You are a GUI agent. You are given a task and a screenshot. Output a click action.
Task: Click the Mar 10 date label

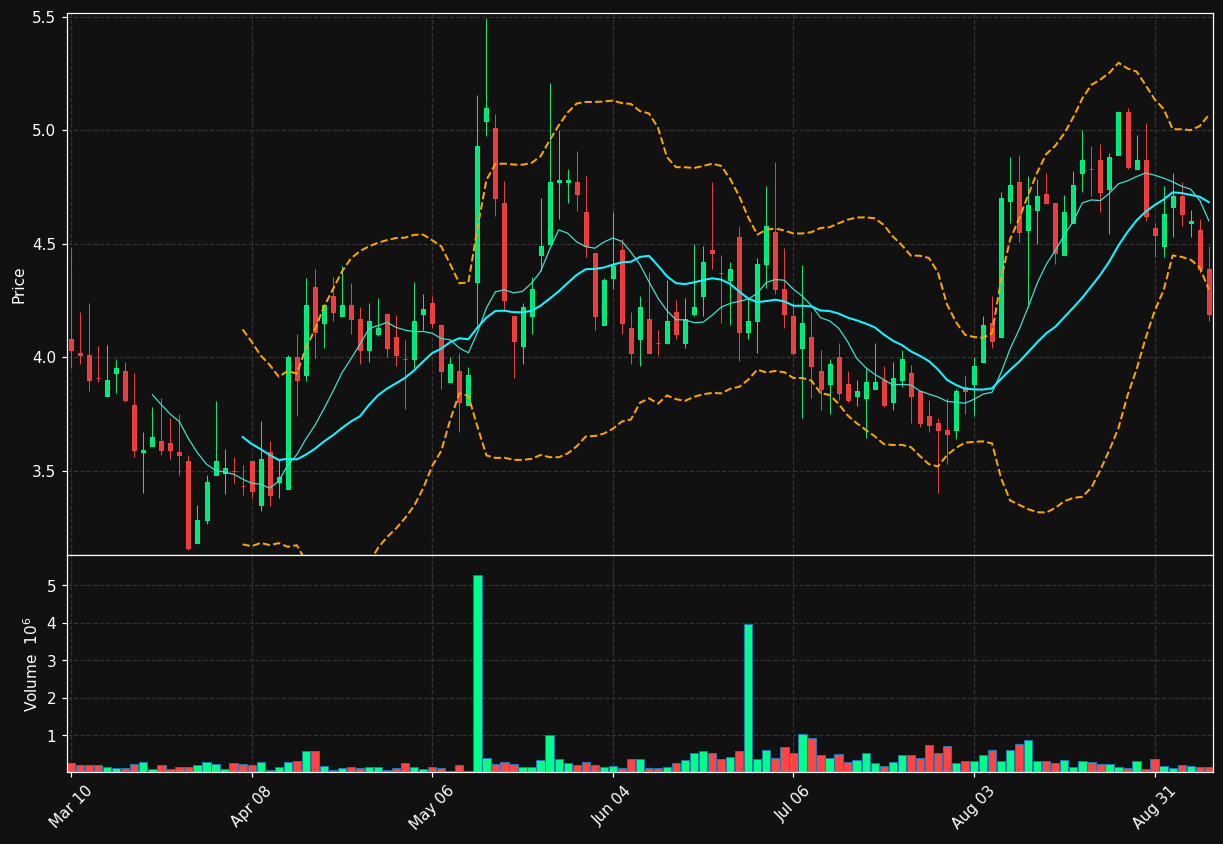click(x=70, y=807)
